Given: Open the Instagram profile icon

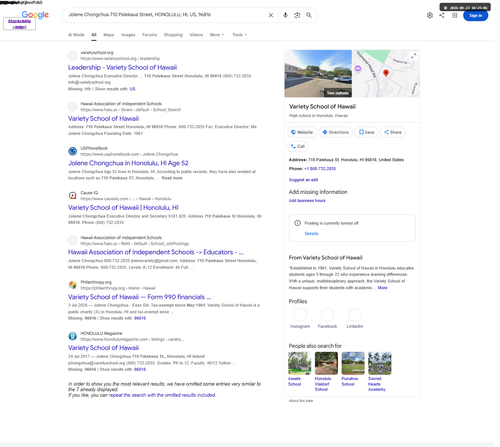Looking at the screenshot, I should [x=300, y=314].
